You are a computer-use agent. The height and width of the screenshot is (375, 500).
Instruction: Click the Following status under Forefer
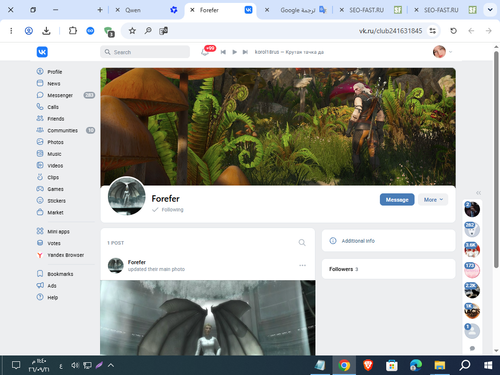click(168, 210)
